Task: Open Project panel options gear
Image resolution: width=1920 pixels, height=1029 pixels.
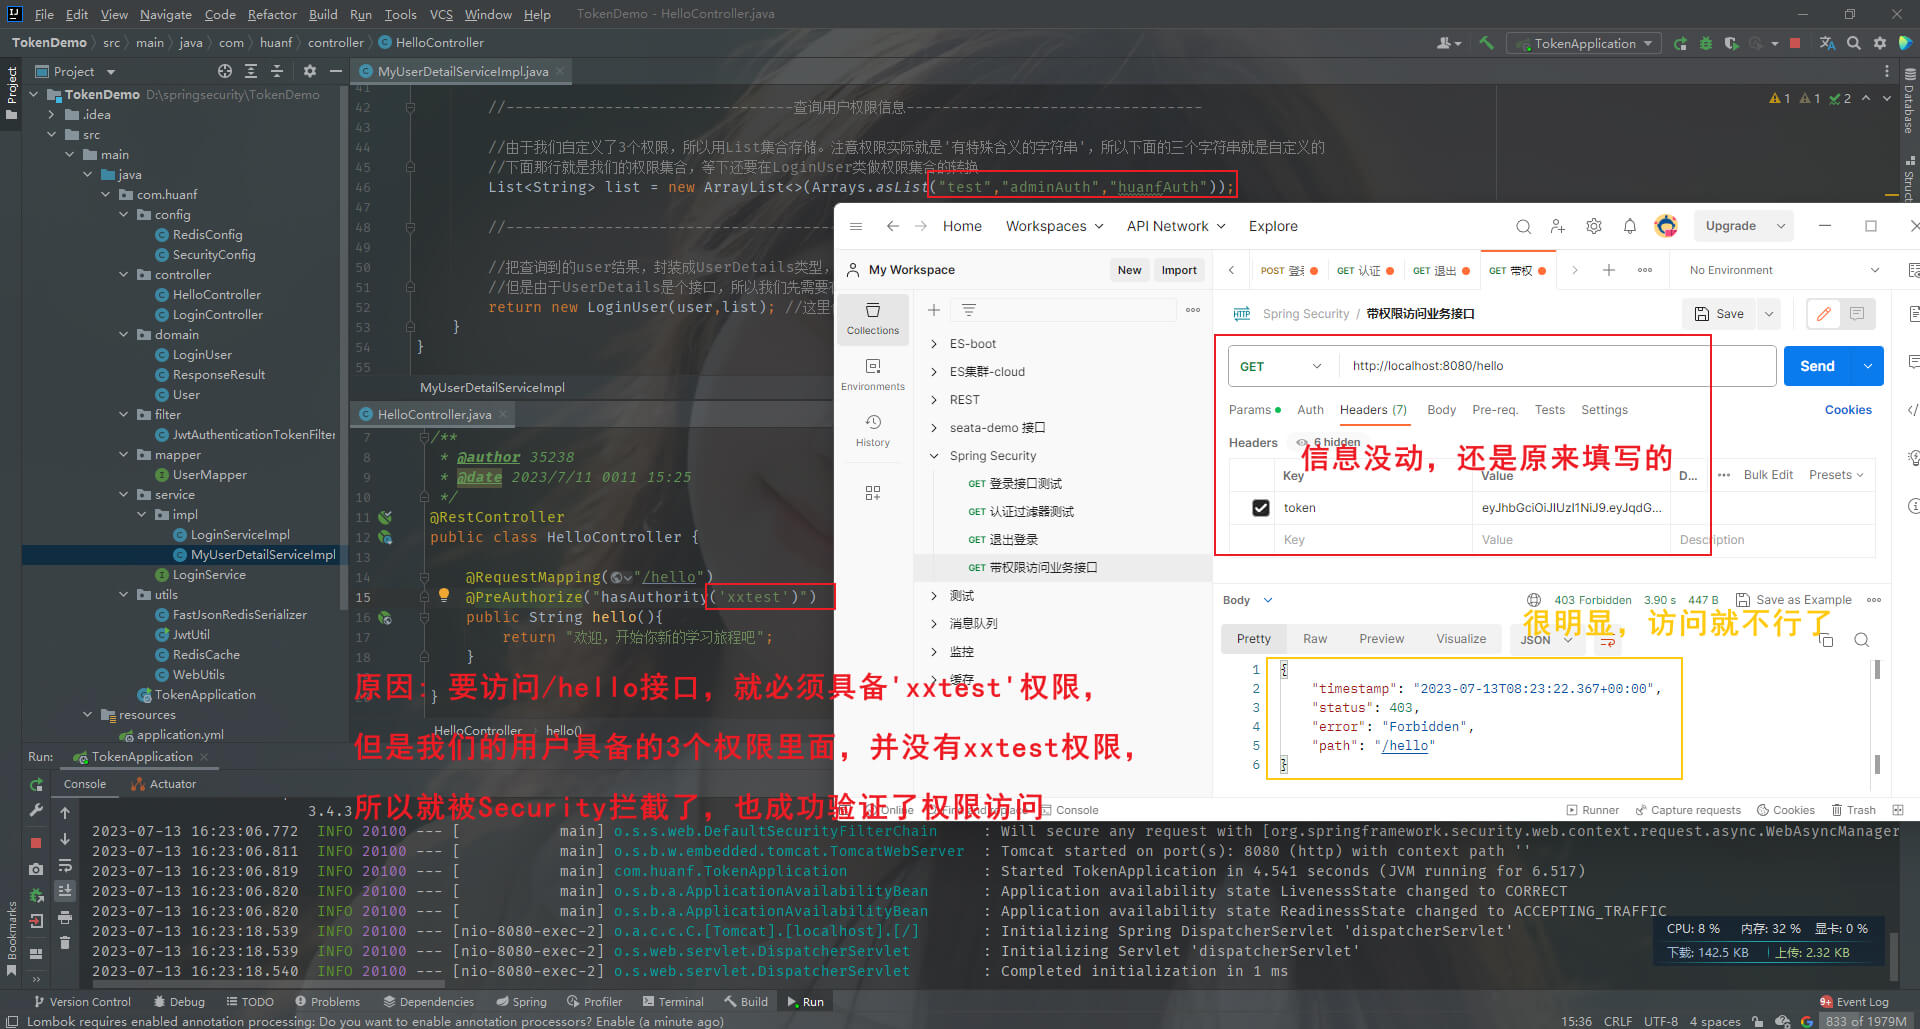Action: click(310, 71)
